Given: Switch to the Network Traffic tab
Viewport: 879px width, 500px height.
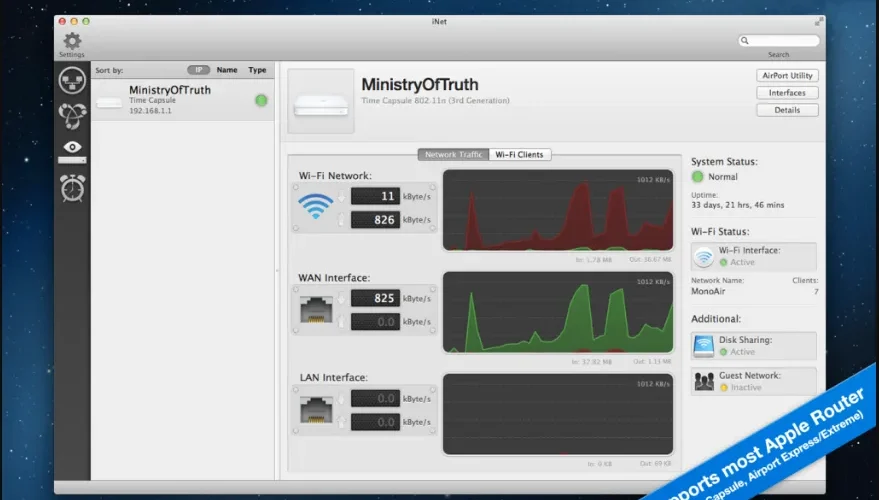Looking at the screenshot, I should tap(454, 155).
